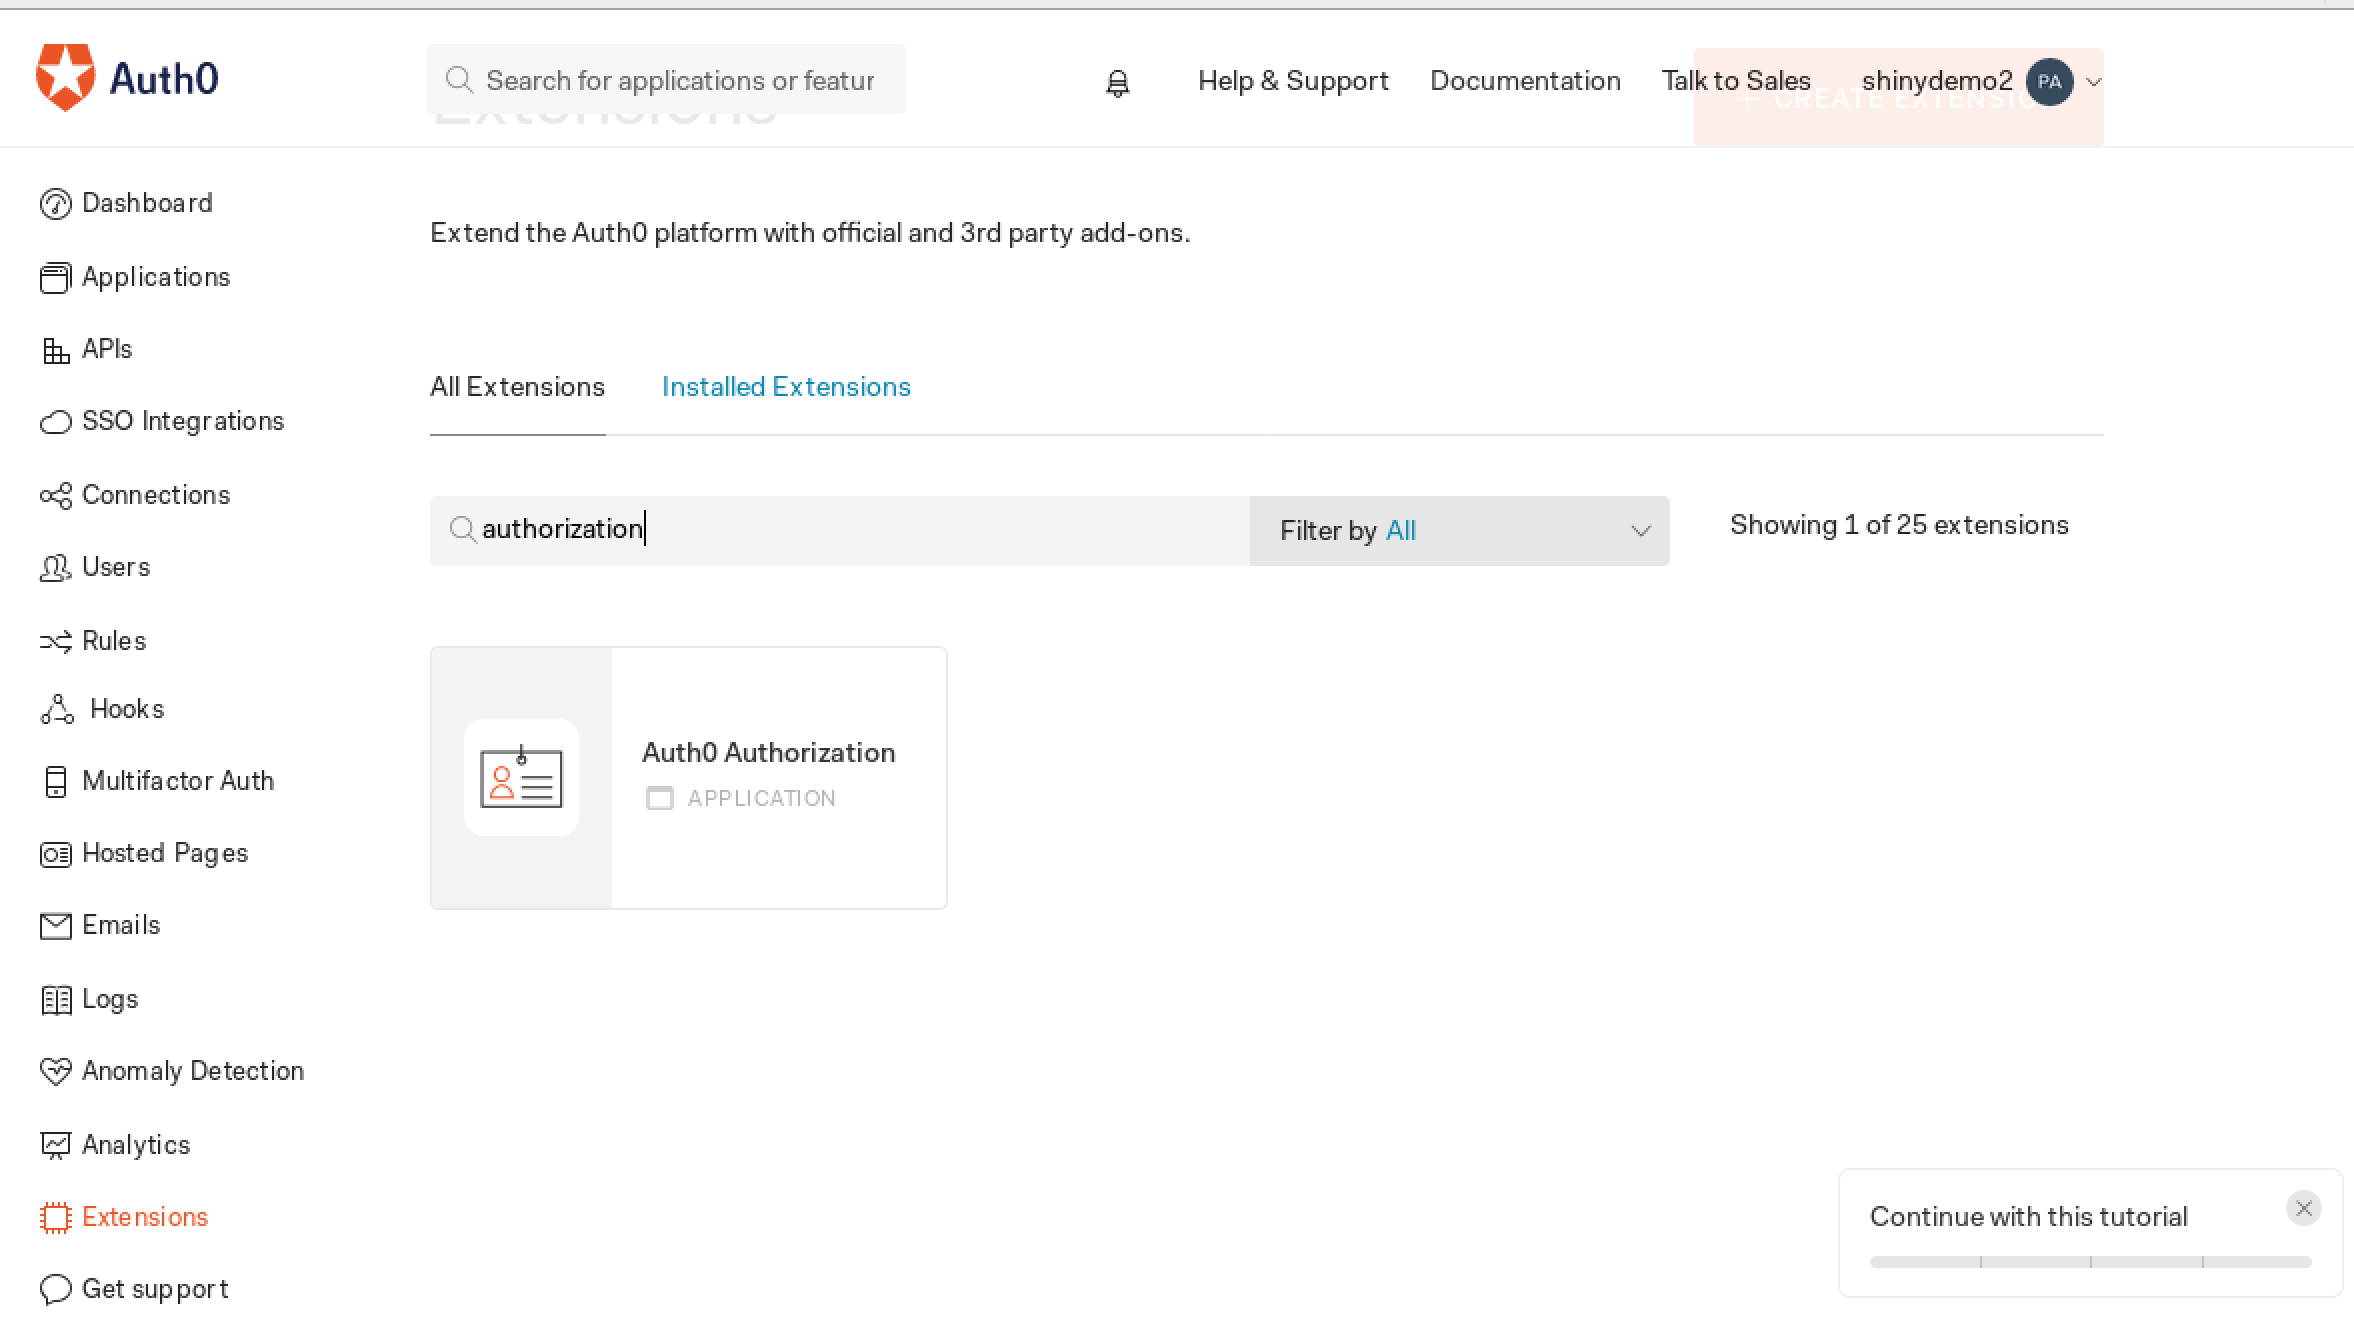Click the APIs sidebar icon
This screenshot has width=2354, height=1322.
pos(55,350)
